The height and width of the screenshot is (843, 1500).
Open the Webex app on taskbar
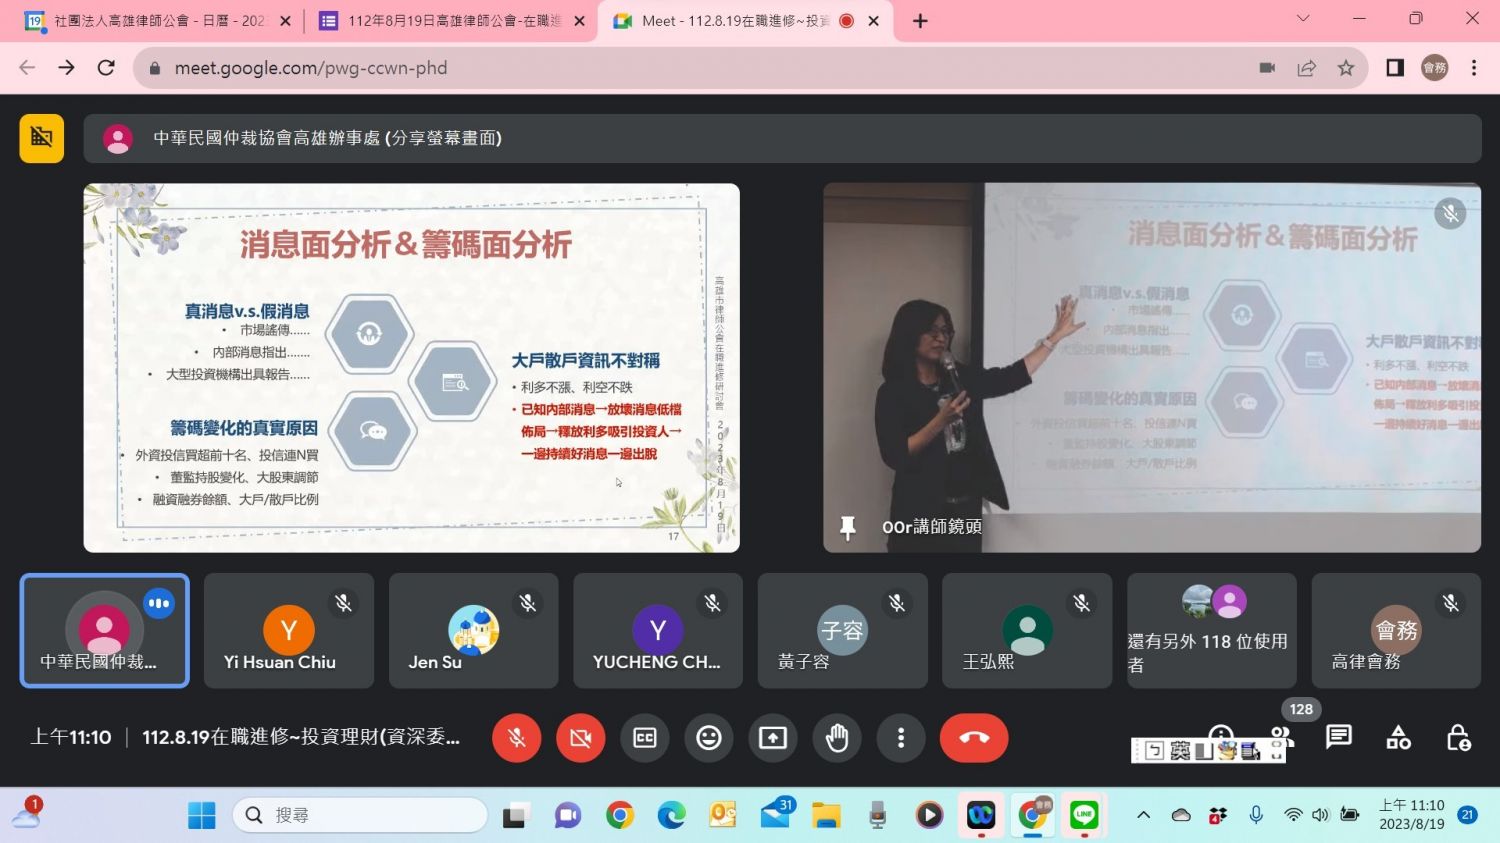click(981, 816)
